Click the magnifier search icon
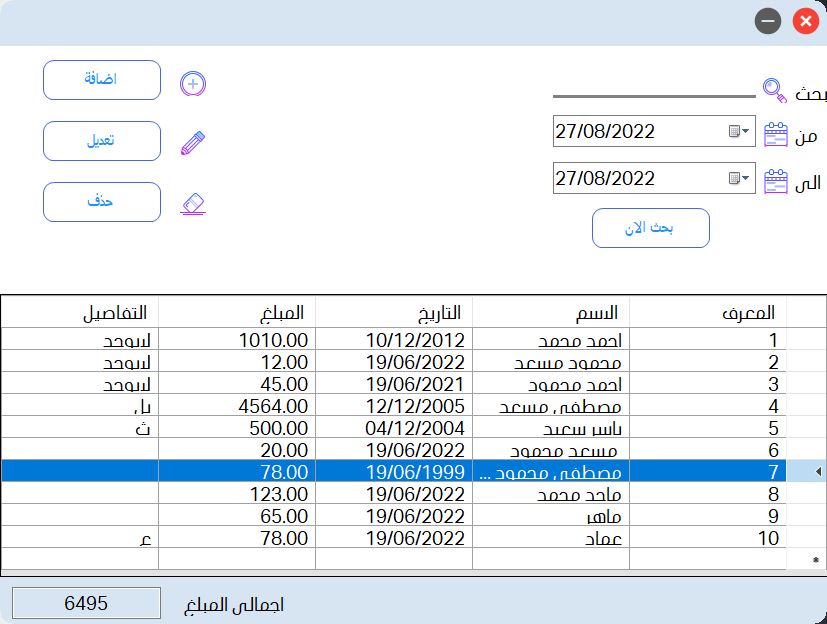 pos(775,90)
